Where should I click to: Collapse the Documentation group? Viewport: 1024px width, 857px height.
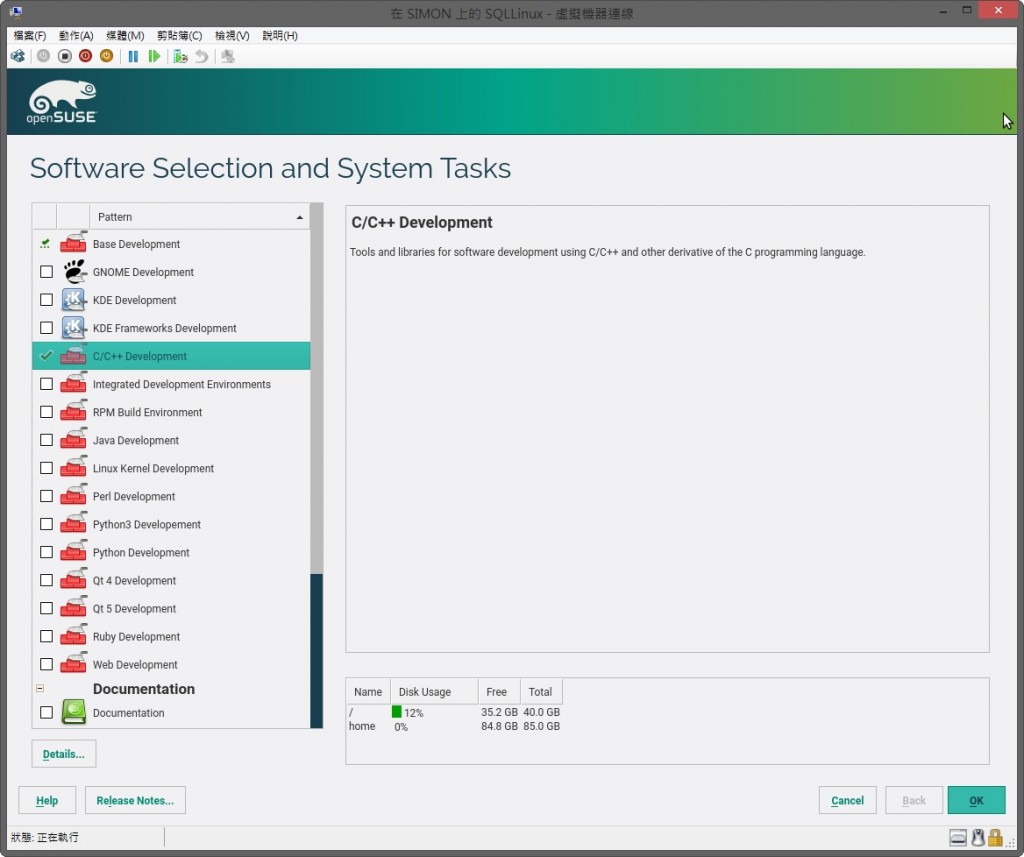[40, 688]
